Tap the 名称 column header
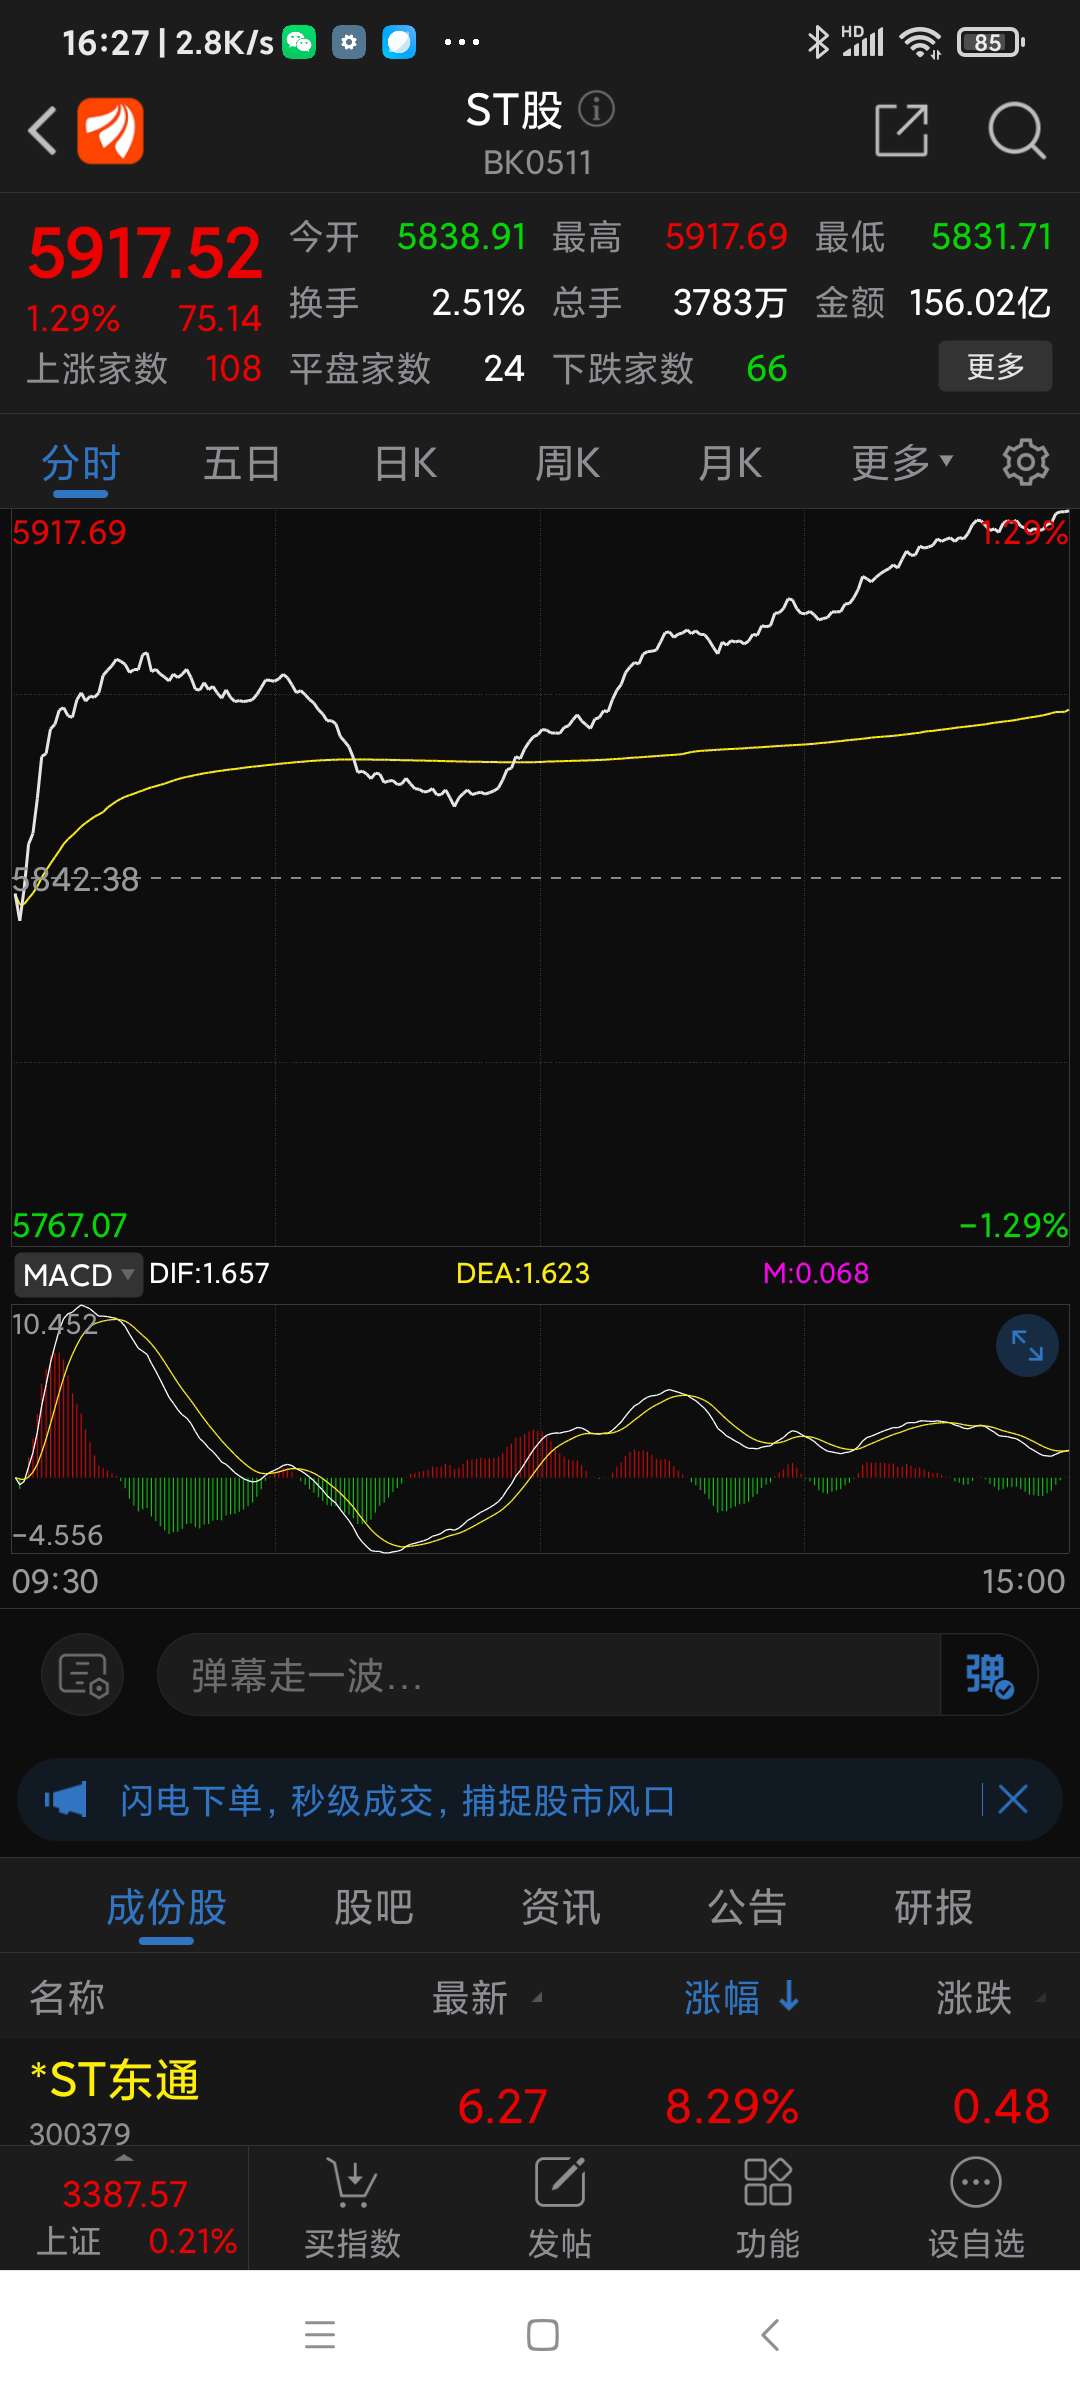This screenshot has height=2400, width=1080. pyautogui.click(x=67, y=1997)
